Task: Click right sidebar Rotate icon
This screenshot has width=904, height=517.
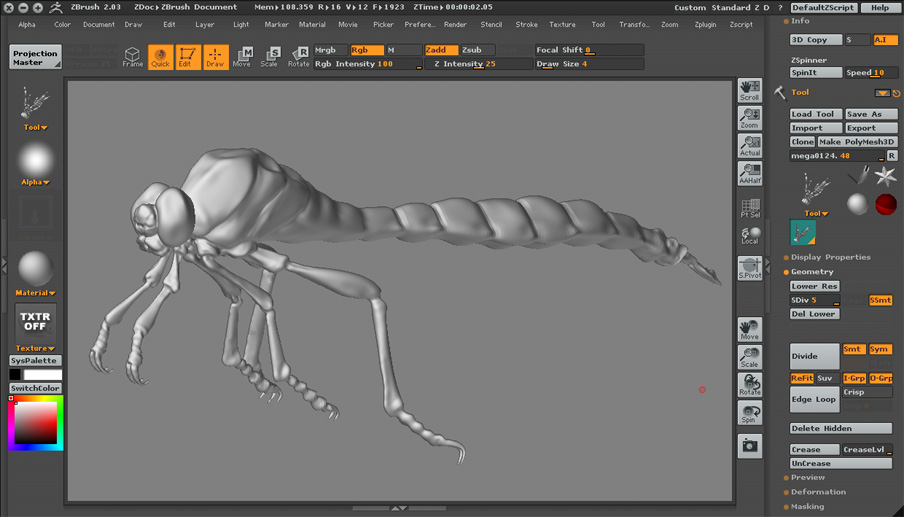Action: [x=749, y=385]
